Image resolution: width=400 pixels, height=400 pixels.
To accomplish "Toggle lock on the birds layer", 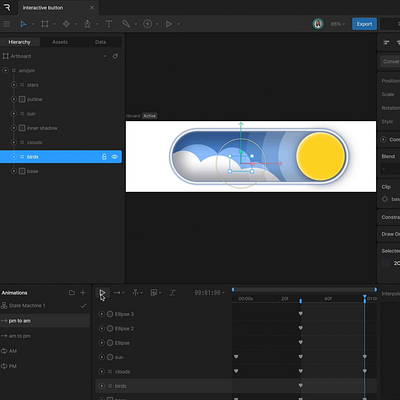I will click(x=104, y=157).
